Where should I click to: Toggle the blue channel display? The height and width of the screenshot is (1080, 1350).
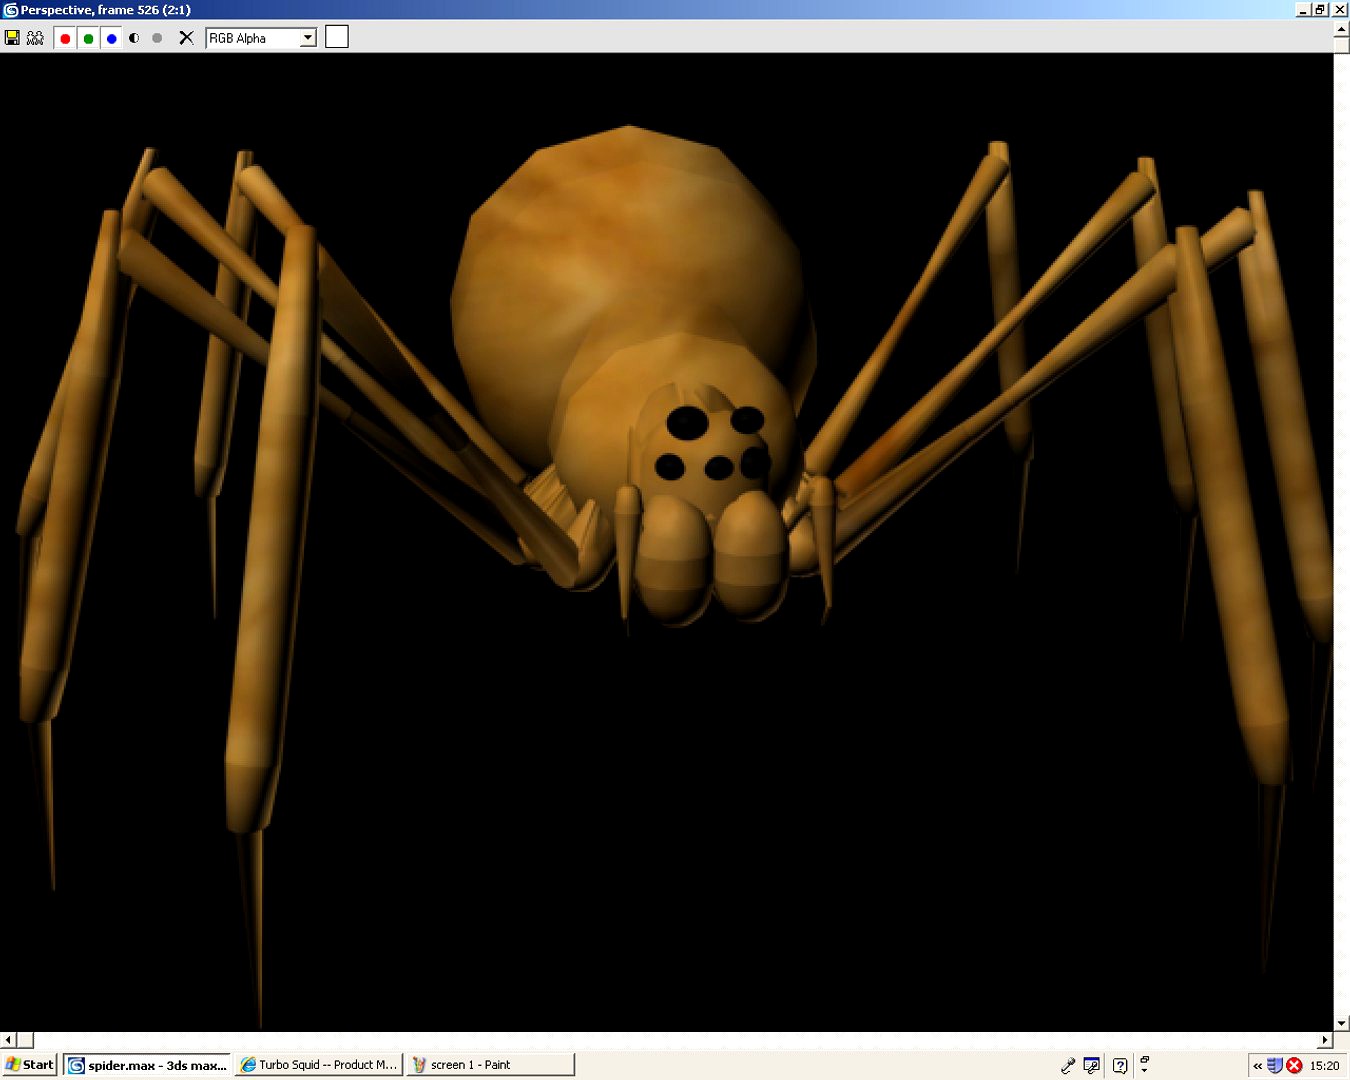[x=111, y=38]
